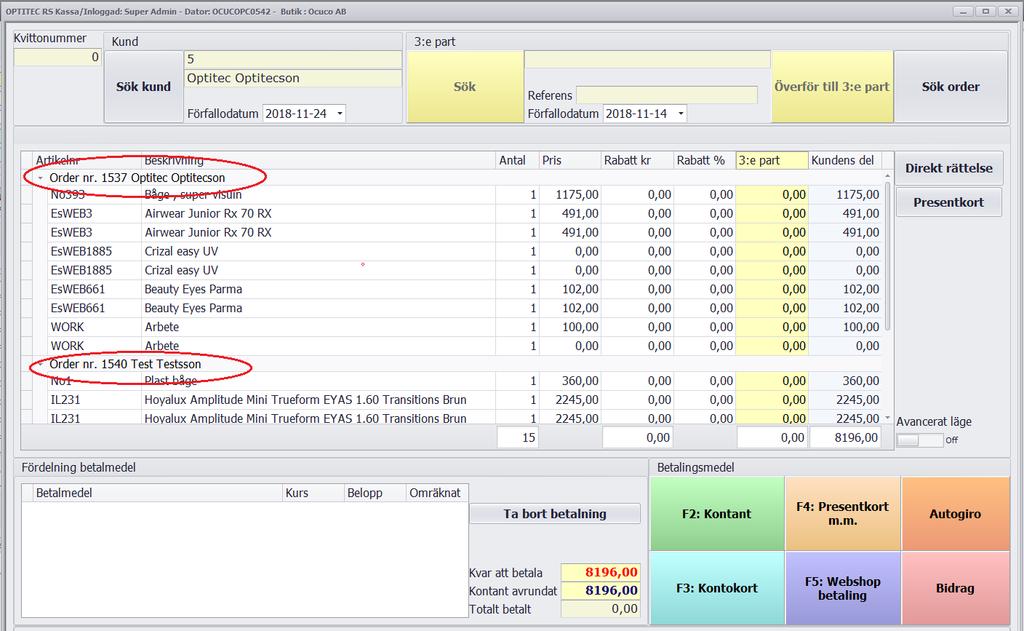The height and width of the screenshot is (631, 1024).
Task: Click the order list vertical scrollbar thumb
Action: pyautogui.click(x=888, y=256)
